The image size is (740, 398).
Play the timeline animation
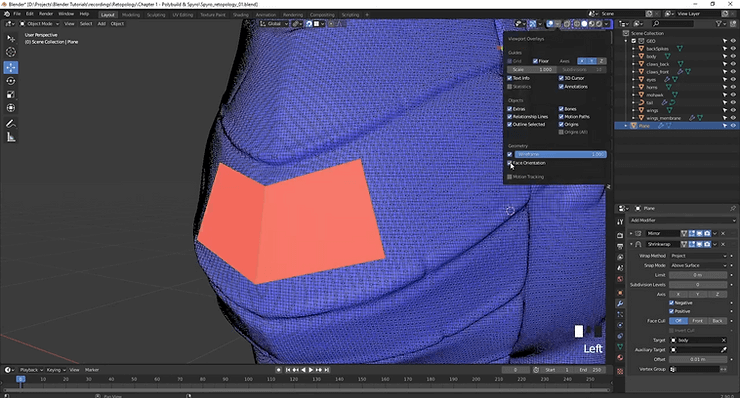[x=311, y=370]
